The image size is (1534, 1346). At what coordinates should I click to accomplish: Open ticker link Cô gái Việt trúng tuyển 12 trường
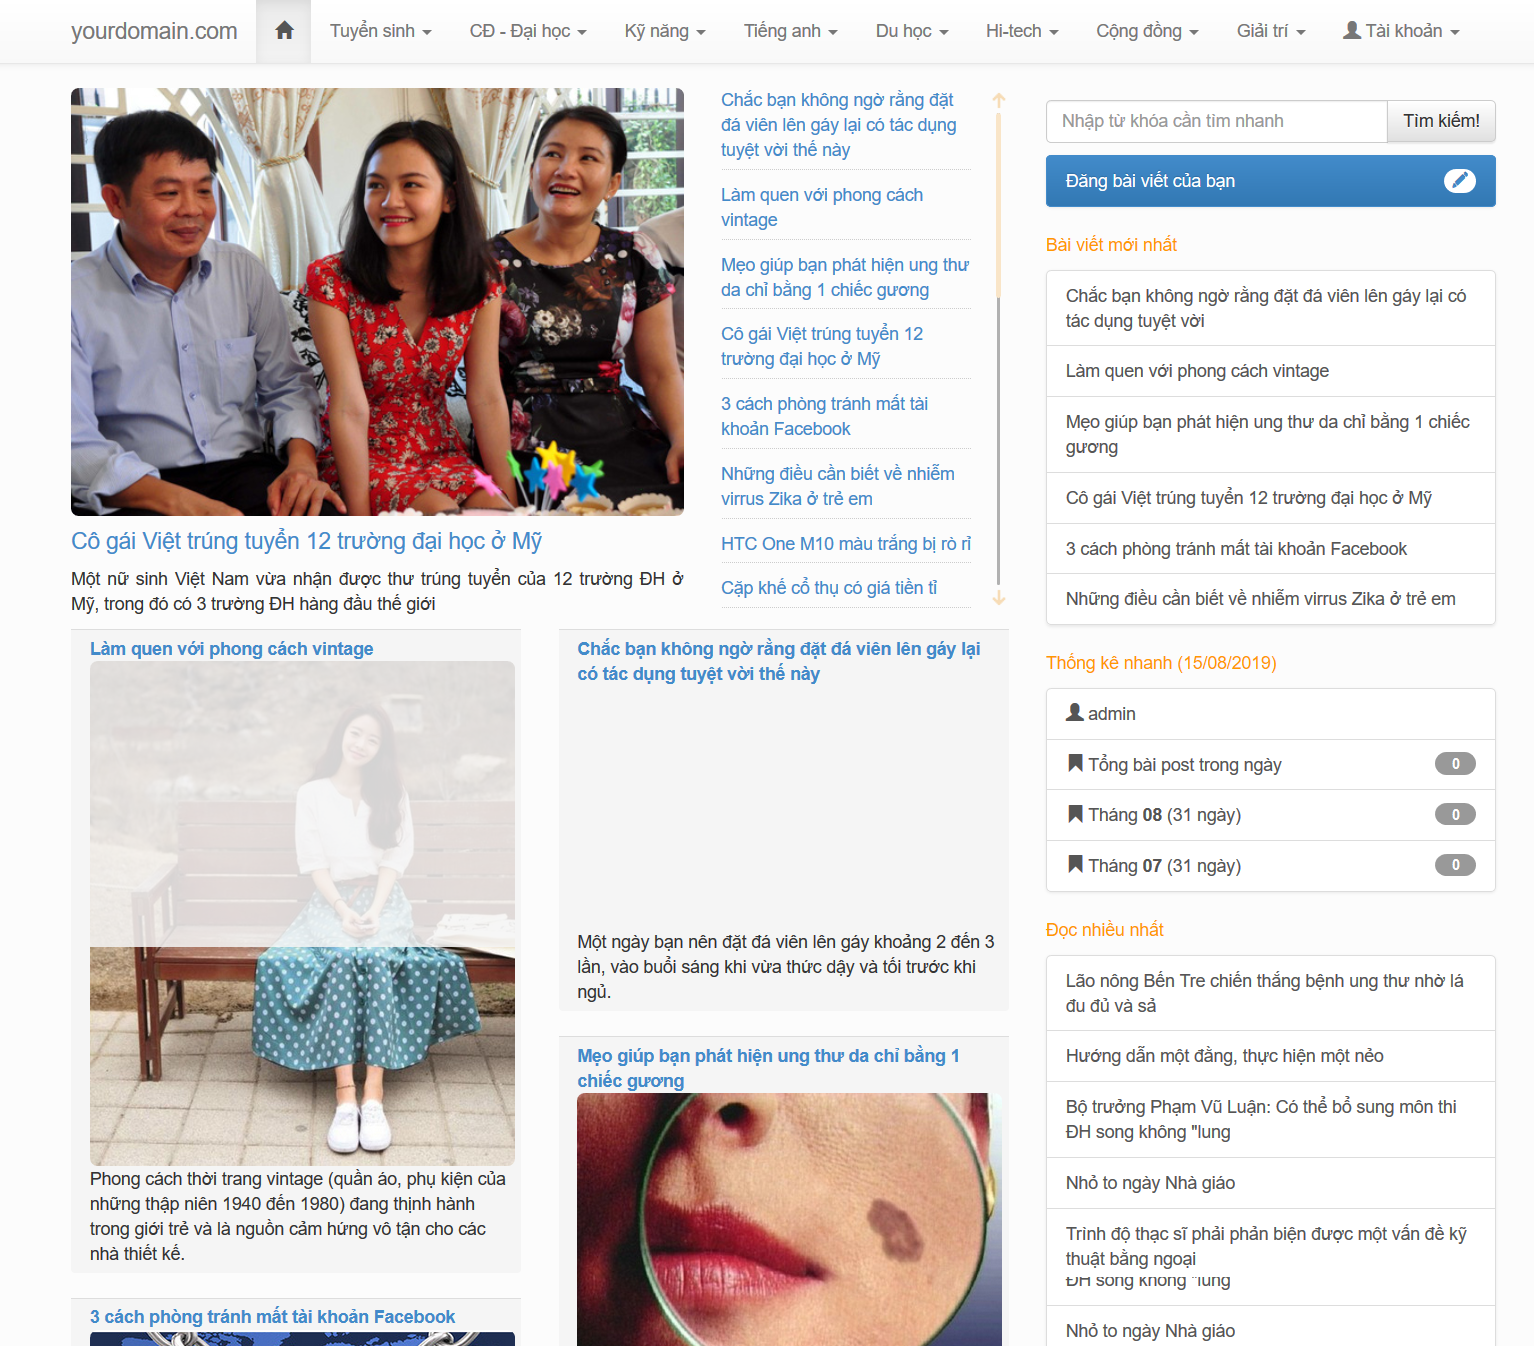coord(822,346)
